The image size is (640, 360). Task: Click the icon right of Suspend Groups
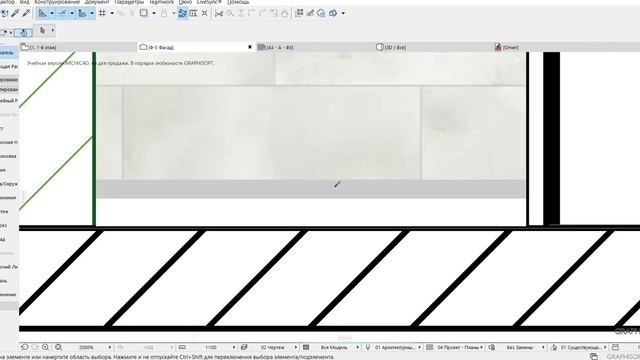(193, 13)
